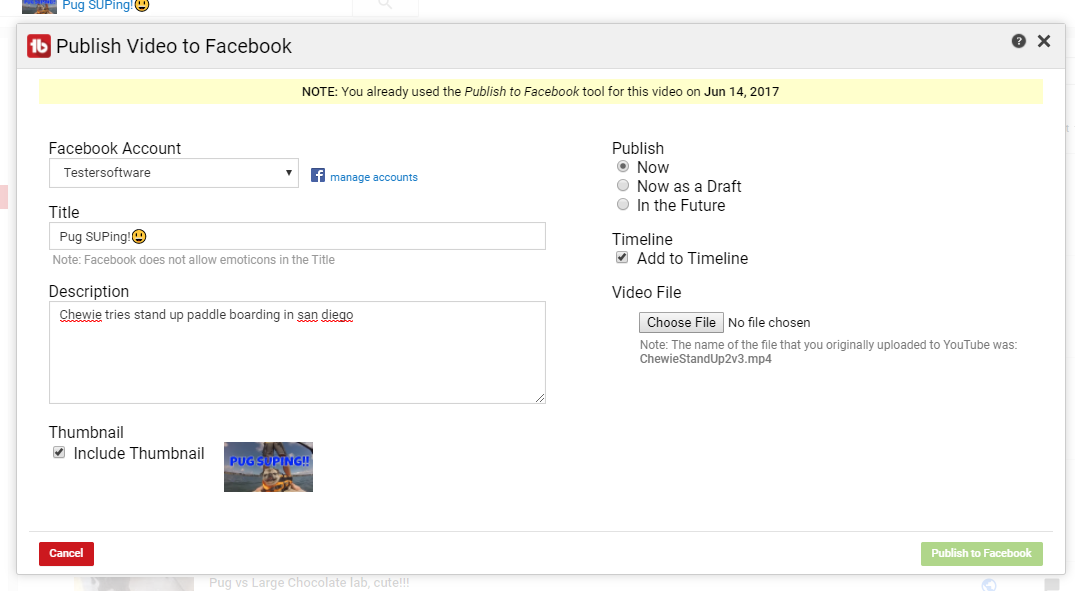
Task: Click Choose File to select a video
Action: pos(681,322)
